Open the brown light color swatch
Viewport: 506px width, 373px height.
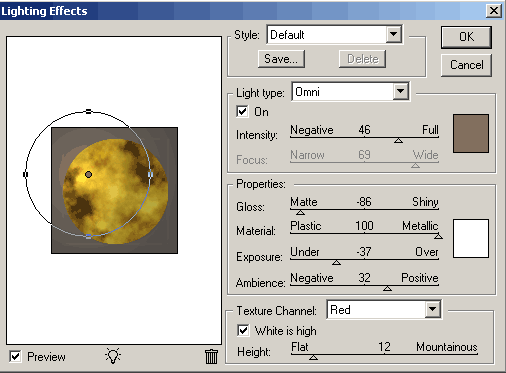pyautogui.click(x=471, y=133)
